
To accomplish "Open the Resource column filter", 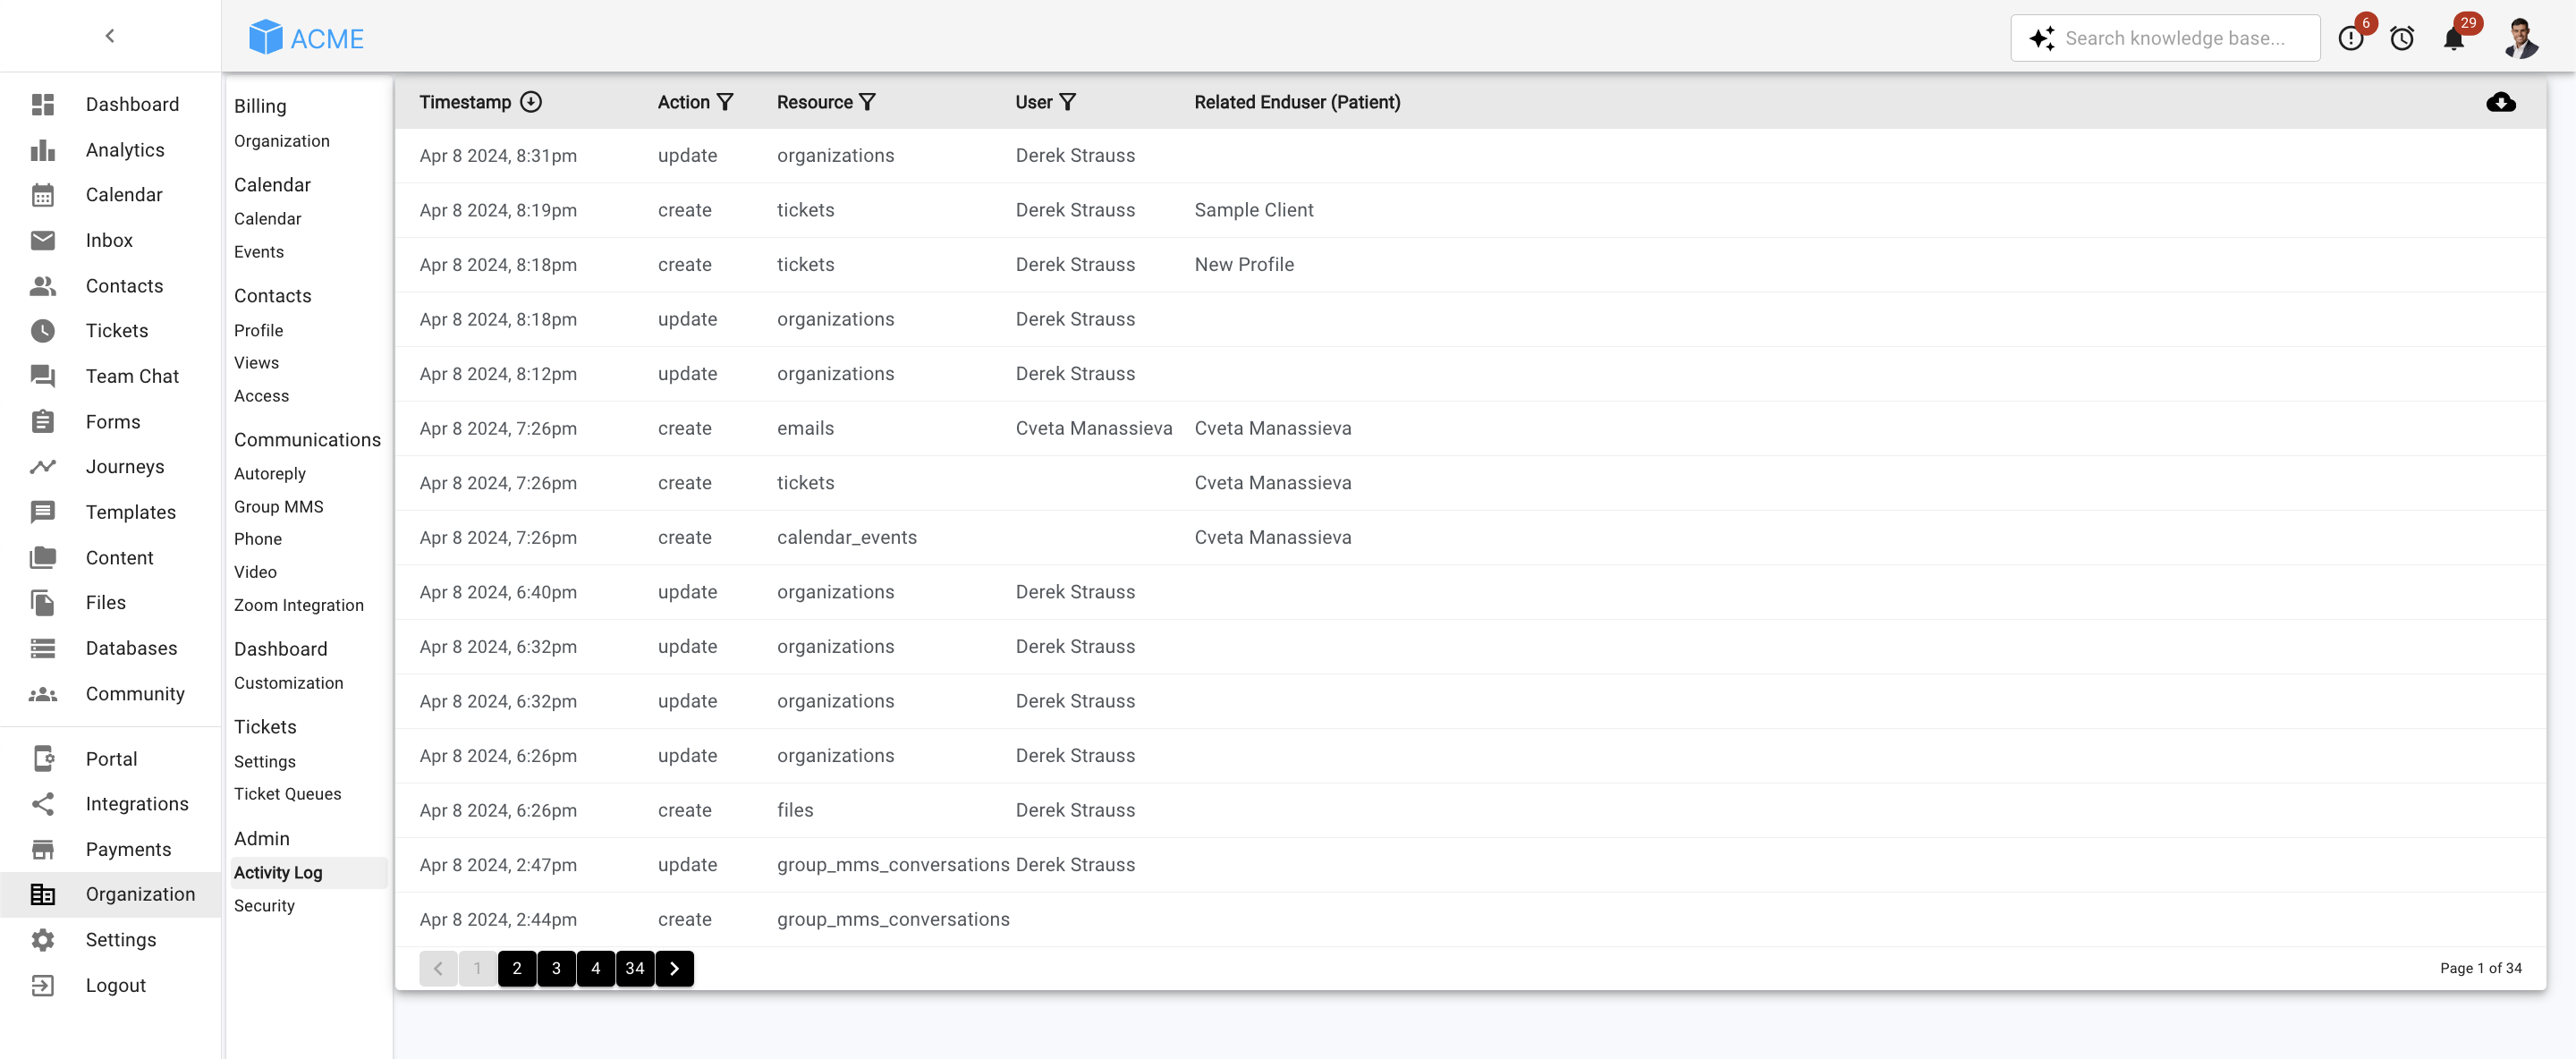I will pyautogui.click(x=867, y=102).
